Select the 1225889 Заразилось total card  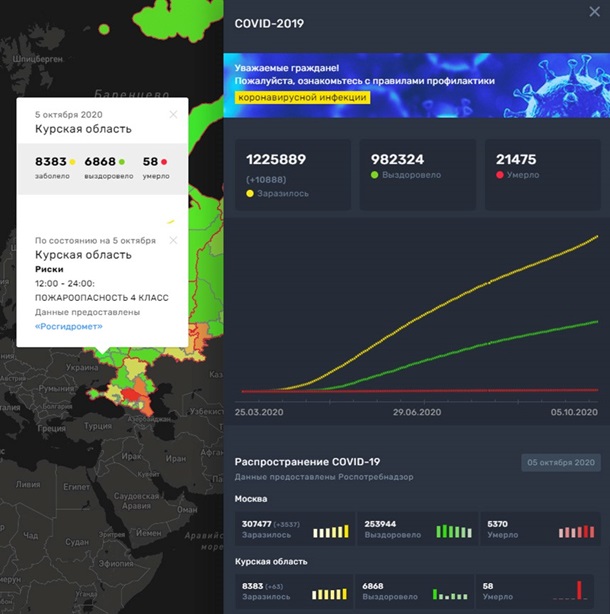coord(292,175)
